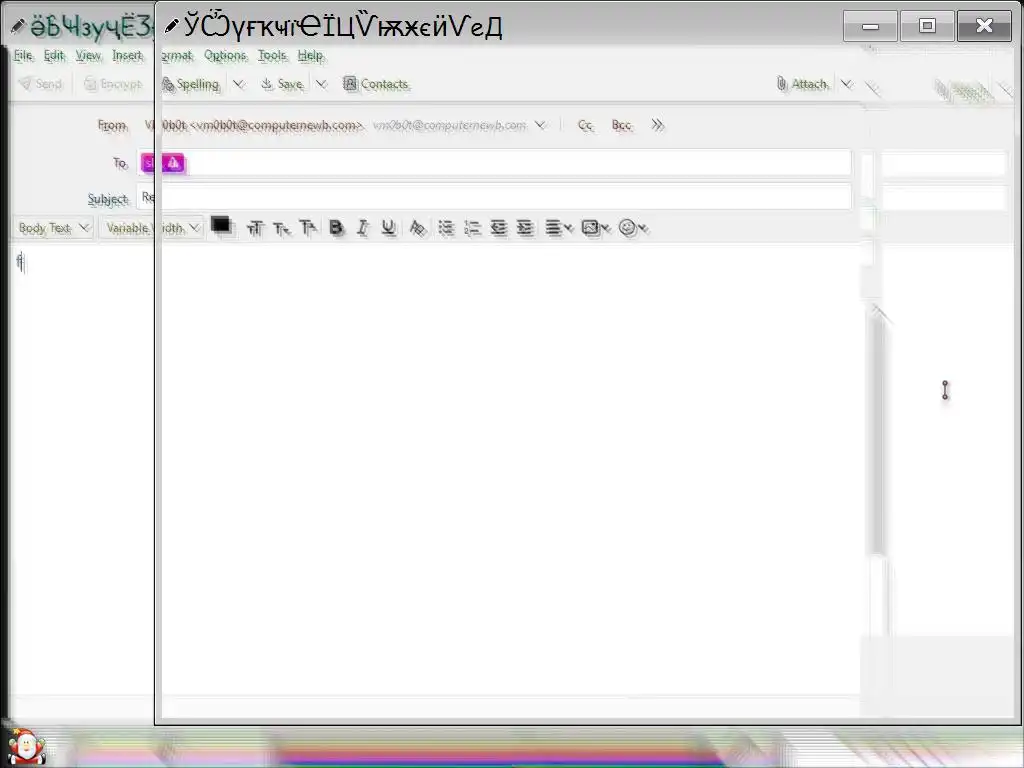Image resolution: width=1024 pixels, height=768 pixels.
Task: Add a Cc field
Action: [x=585, y=125]
